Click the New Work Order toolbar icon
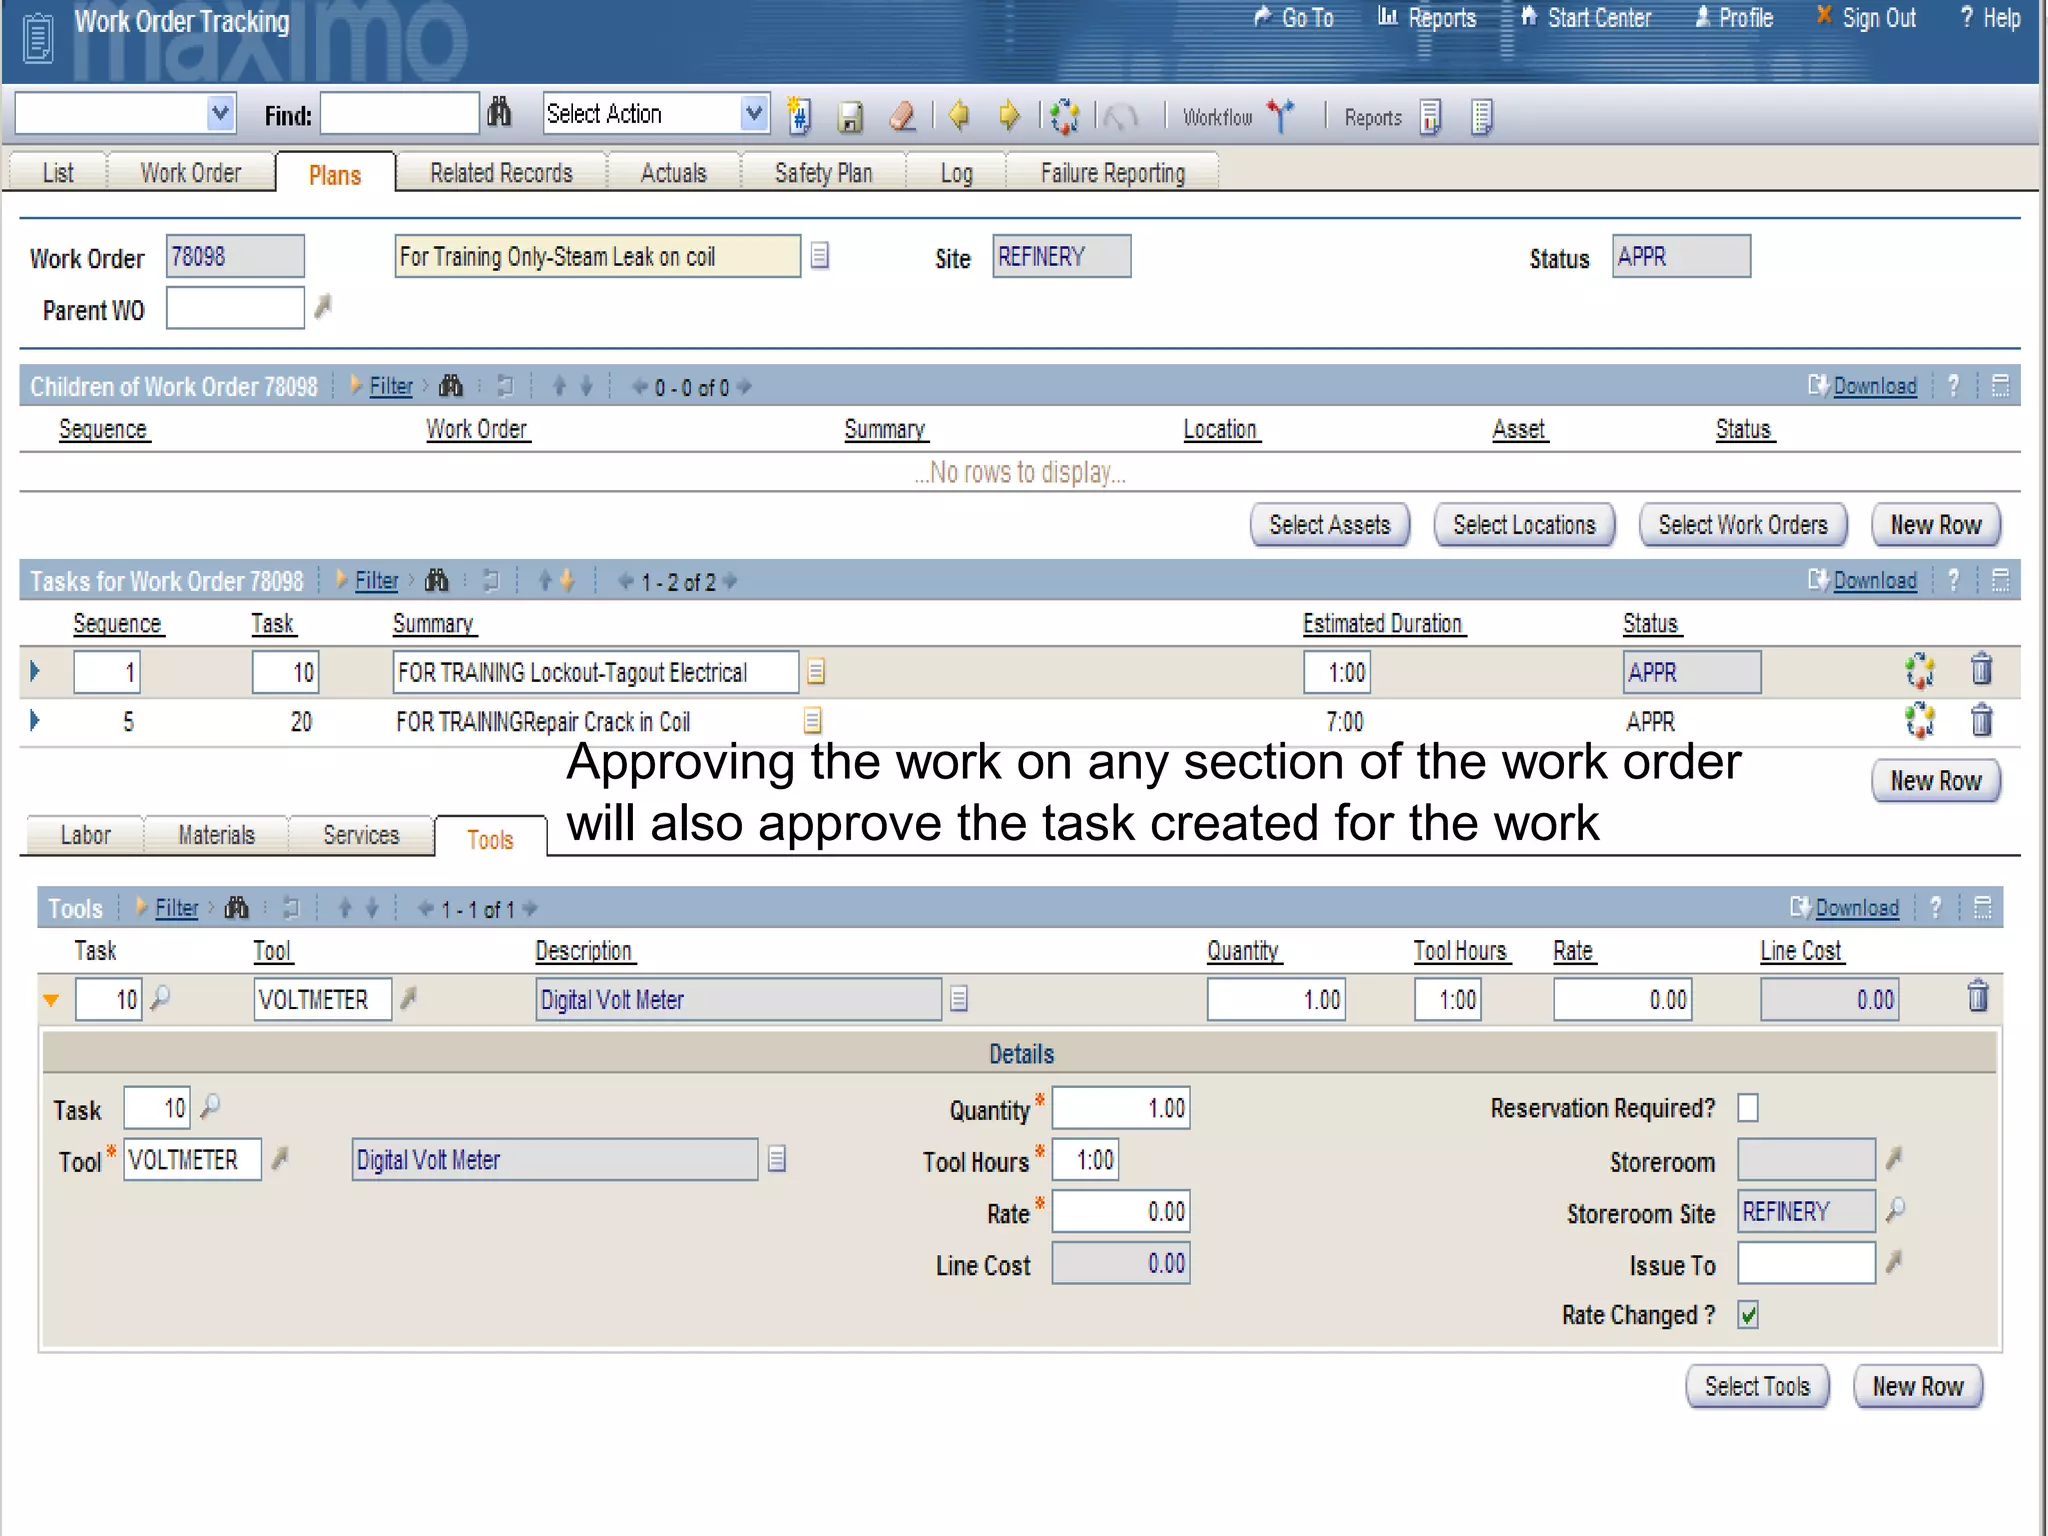The image size is (2048, 1536). point(799,116)
